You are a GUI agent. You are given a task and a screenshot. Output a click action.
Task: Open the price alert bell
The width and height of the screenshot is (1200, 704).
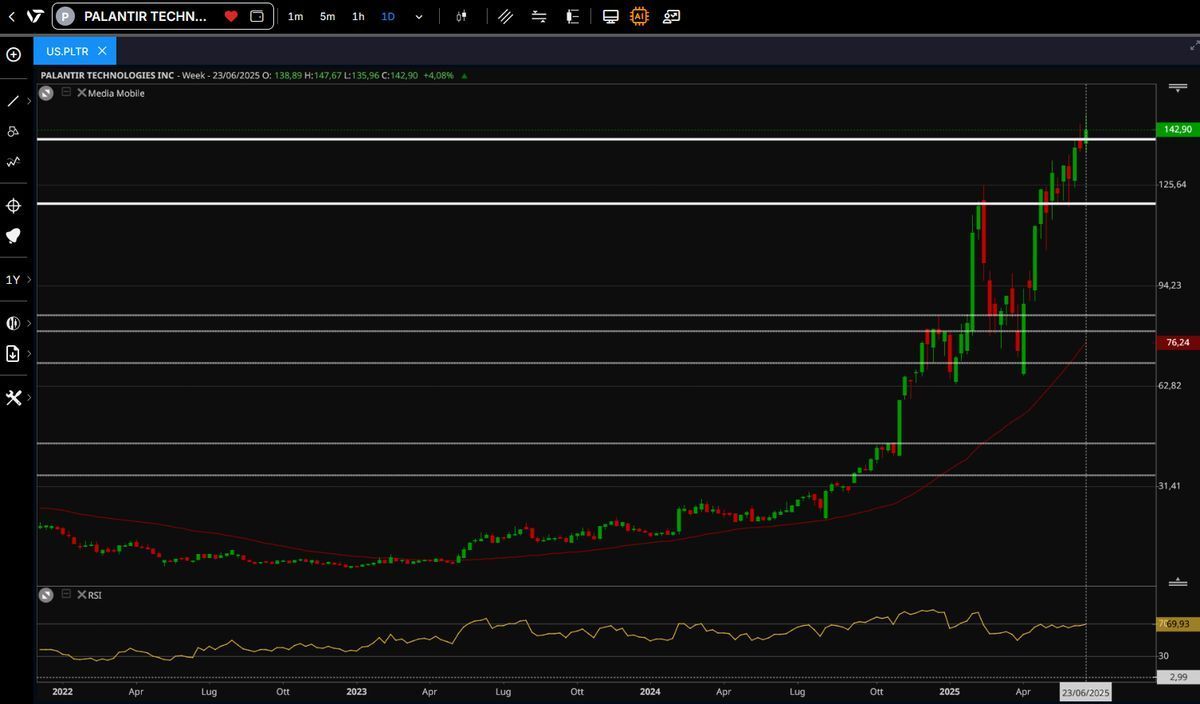pyautogui.click(x=14, y=236)
